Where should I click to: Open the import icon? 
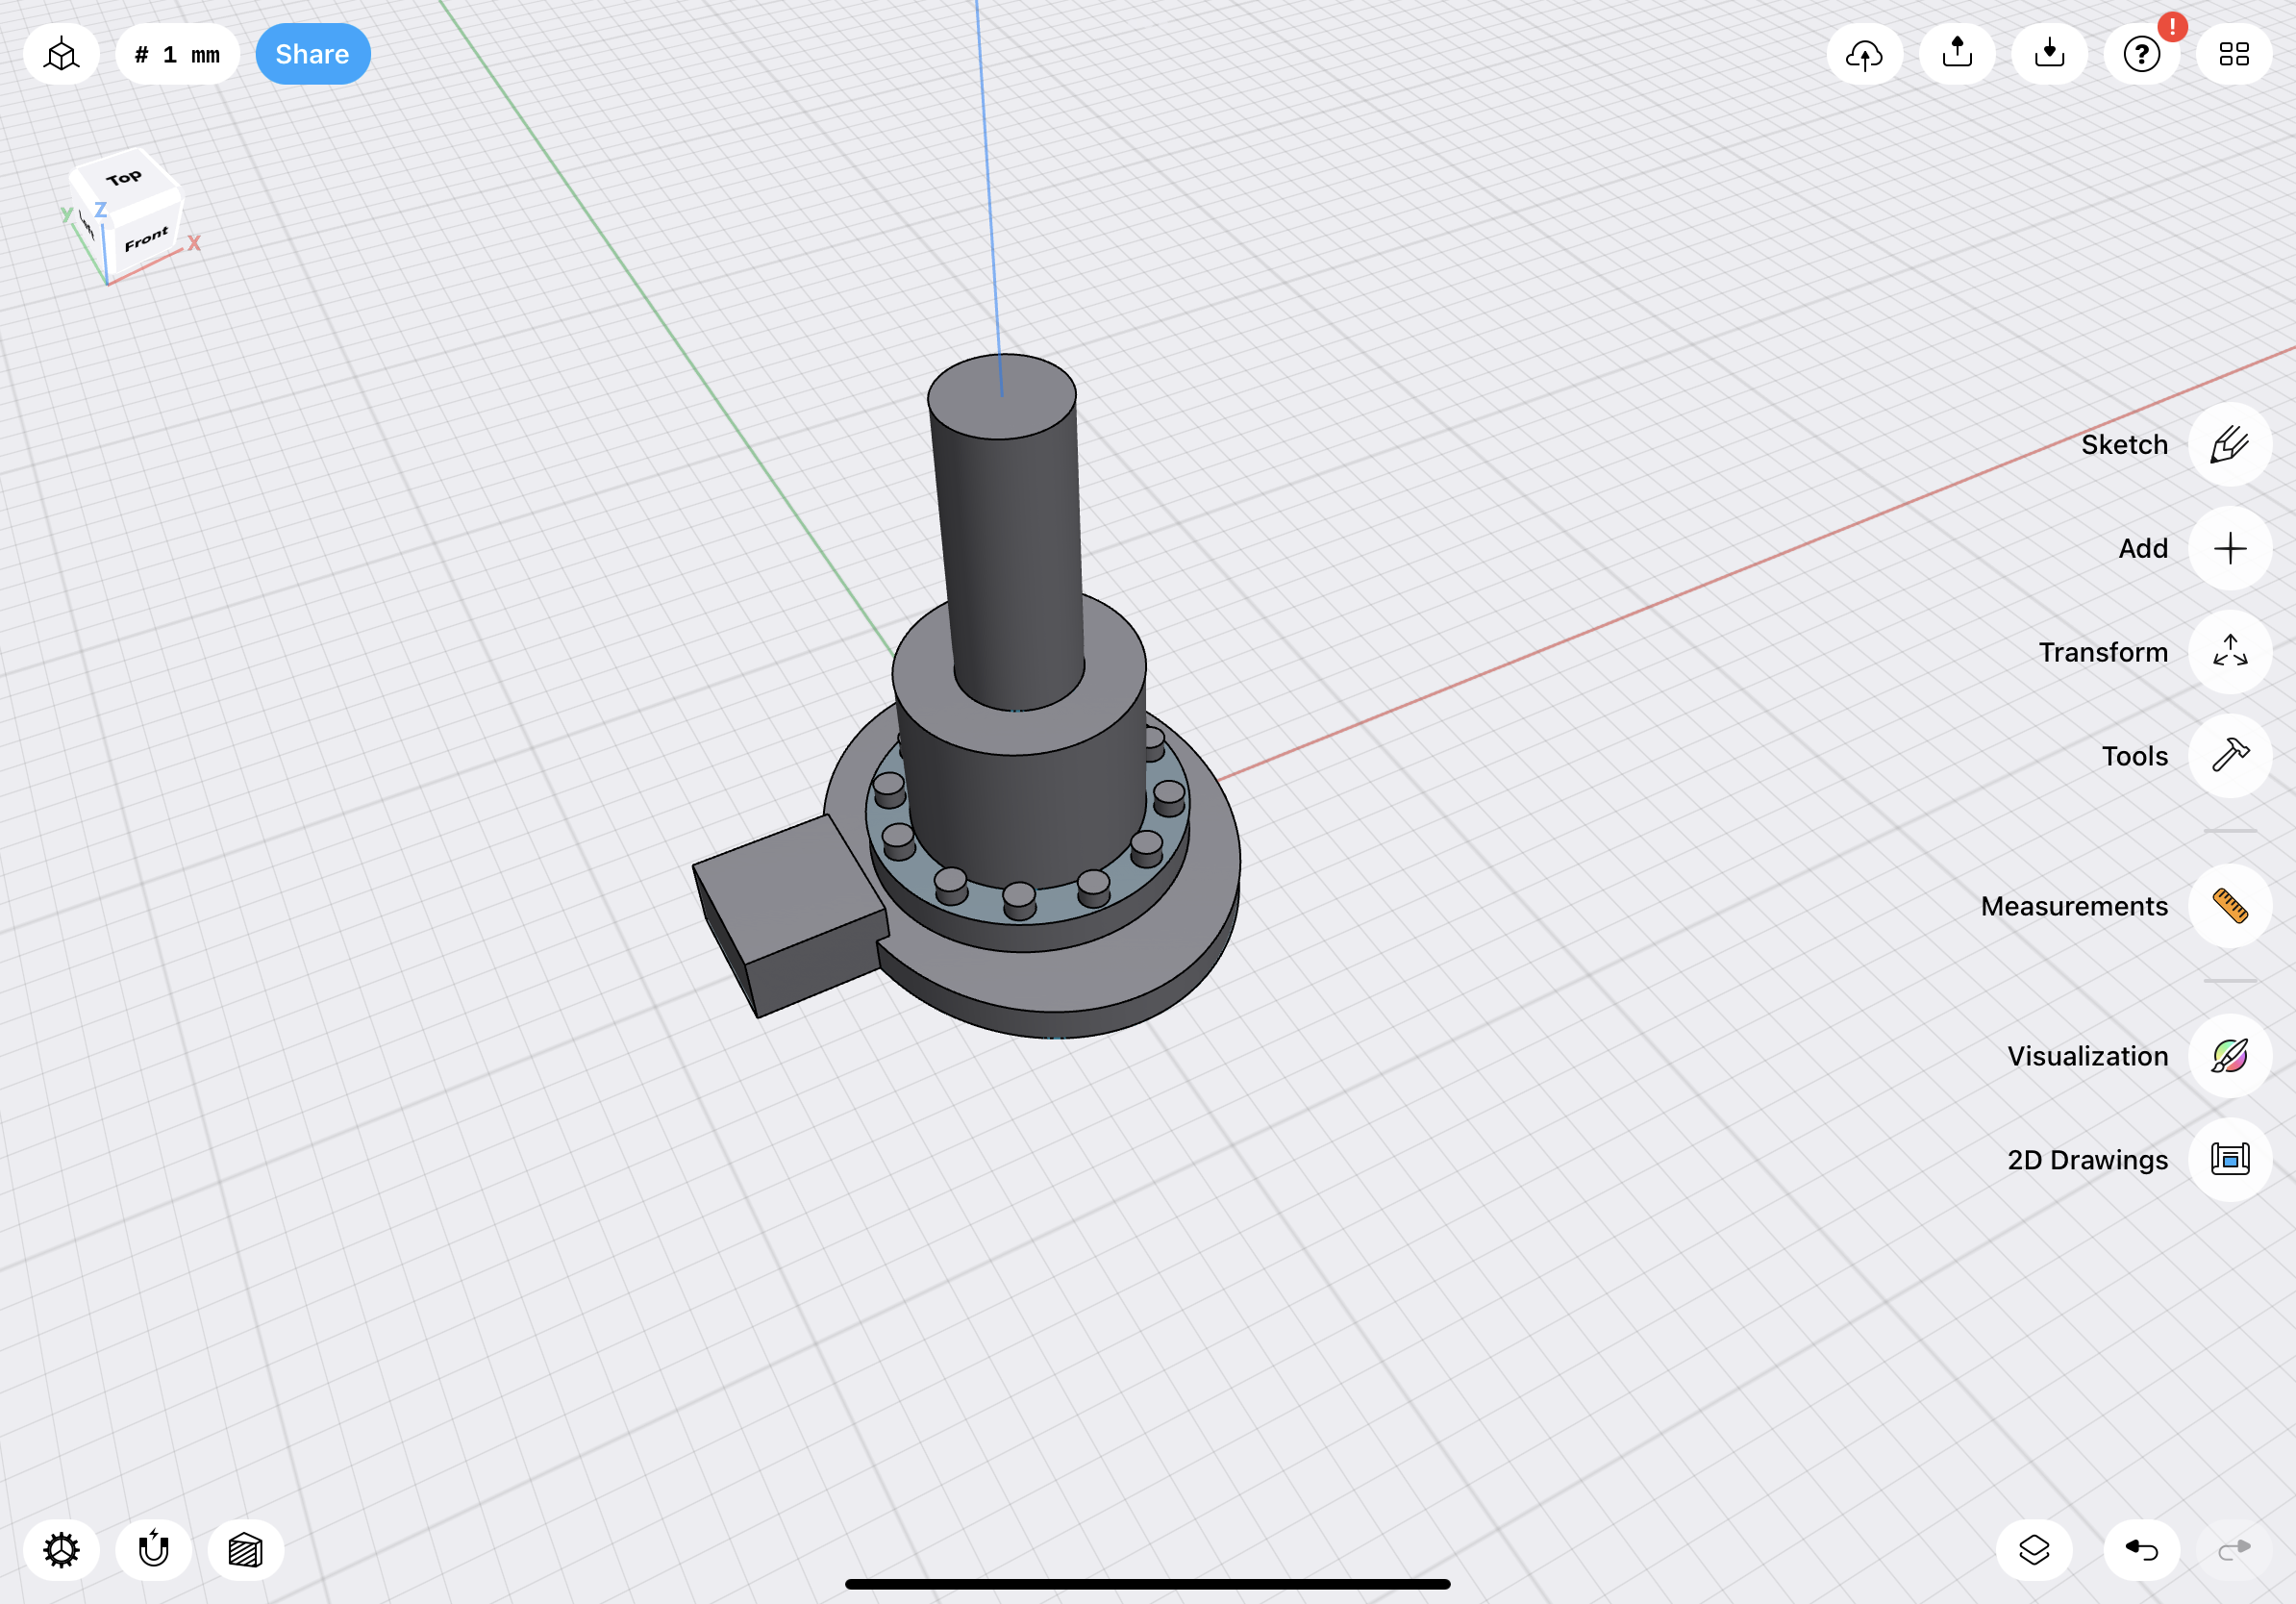tap(2049, 54)
